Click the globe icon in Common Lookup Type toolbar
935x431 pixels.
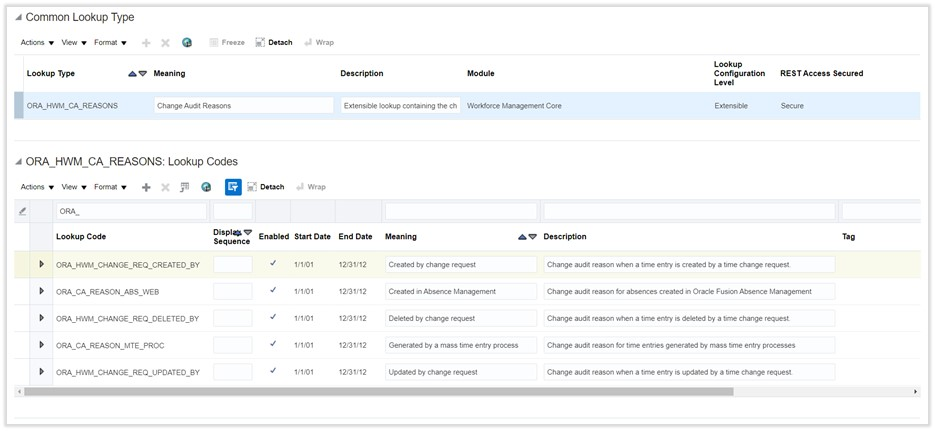point(187,43)
